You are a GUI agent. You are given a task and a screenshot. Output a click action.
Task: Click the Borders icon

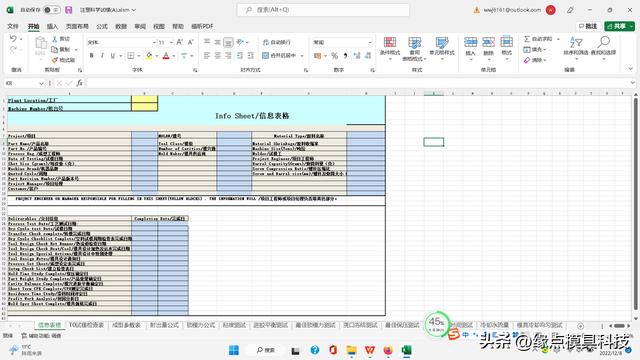(131, 56)
